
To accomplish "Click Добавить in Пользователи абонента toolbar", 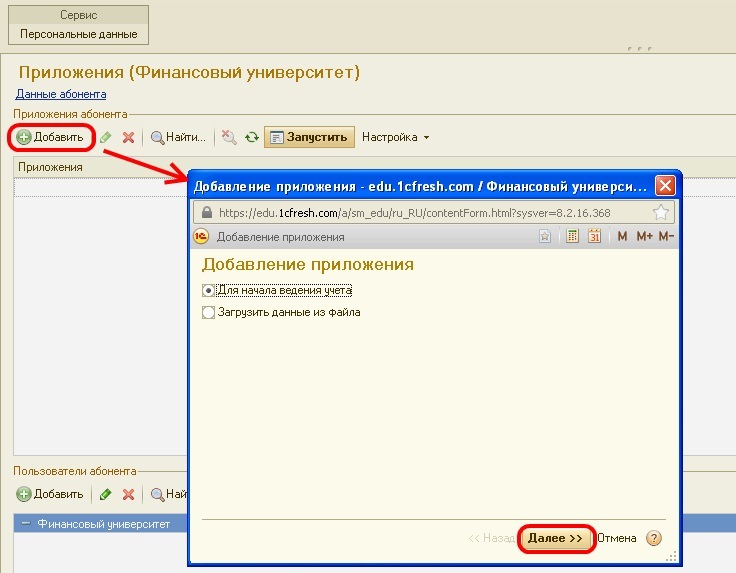I will click(x=50, y=494).
